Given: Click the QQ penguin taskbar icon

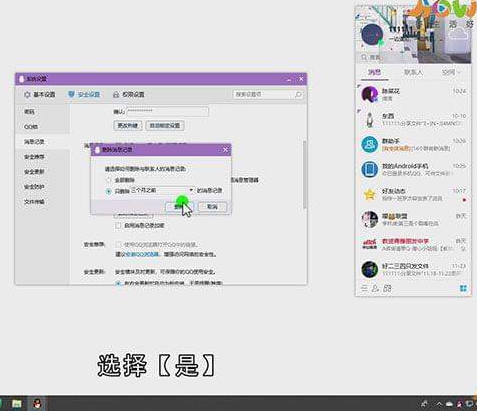Looking at the screenshot, I should point(38,404).
